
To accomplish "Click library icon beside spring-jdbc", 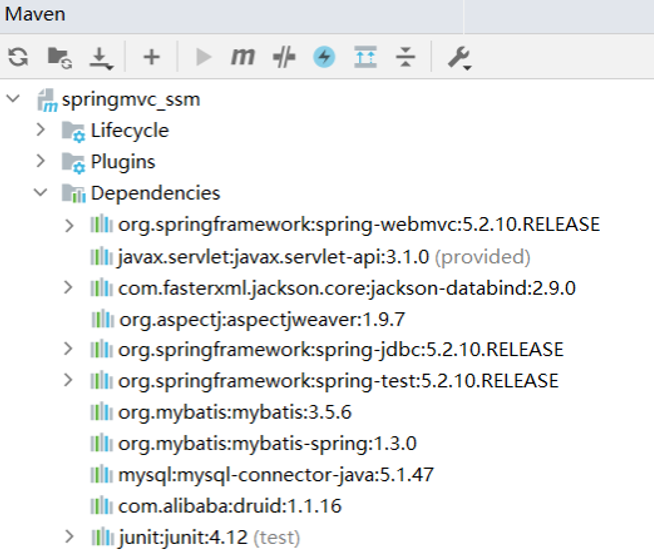I will click(101, 349).
